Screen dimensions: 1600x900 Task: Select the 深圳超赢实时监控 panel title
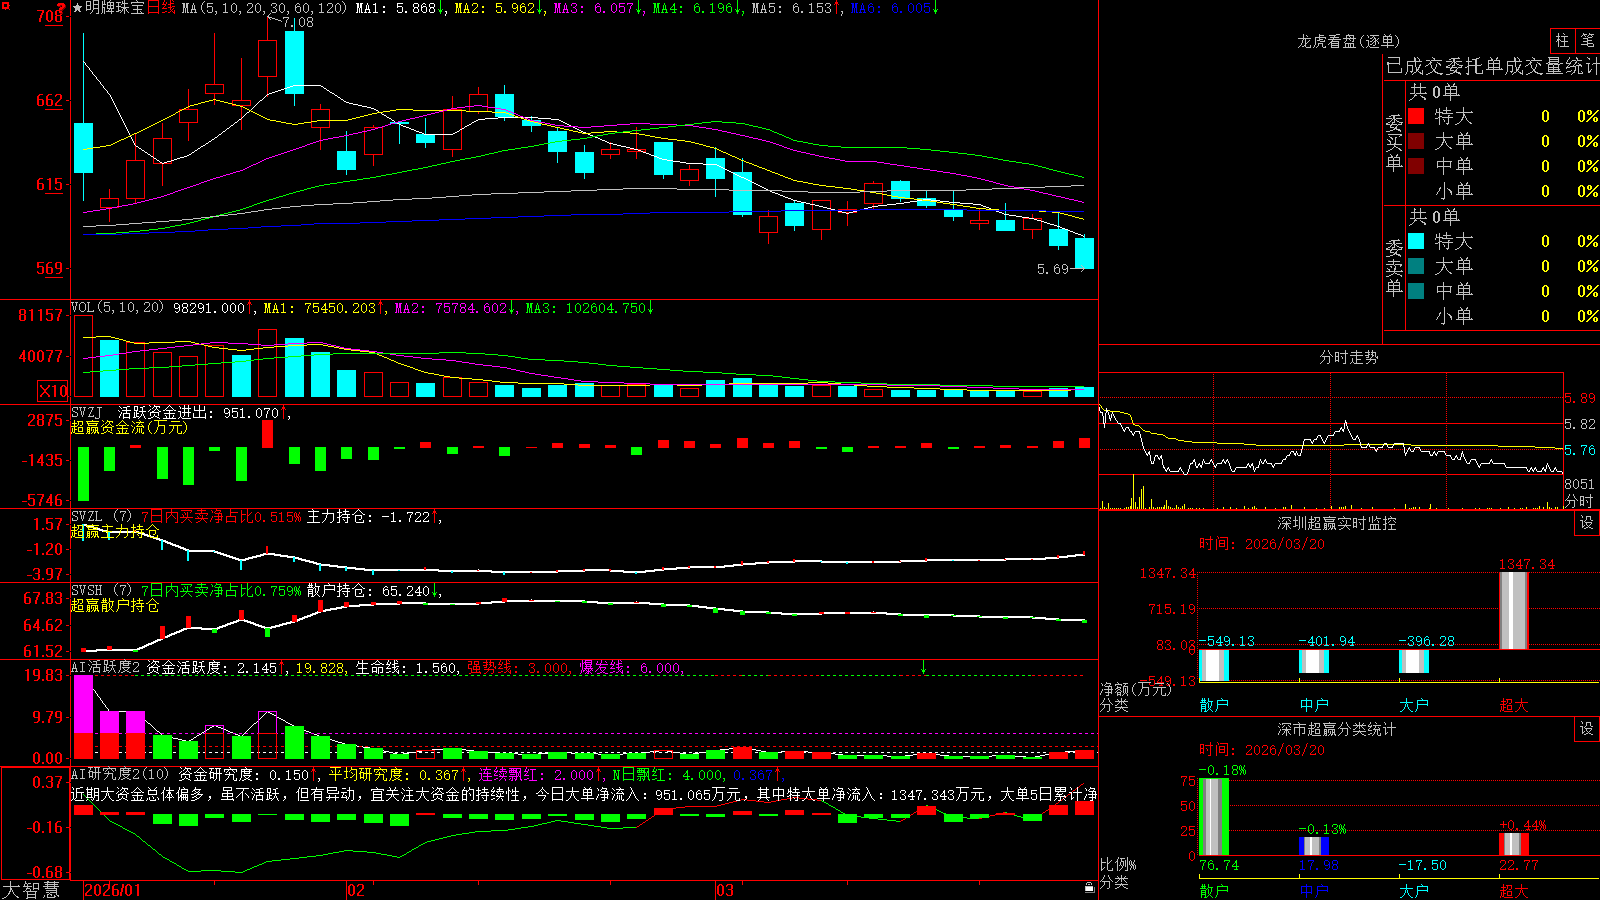click(x=1337, y=523)
